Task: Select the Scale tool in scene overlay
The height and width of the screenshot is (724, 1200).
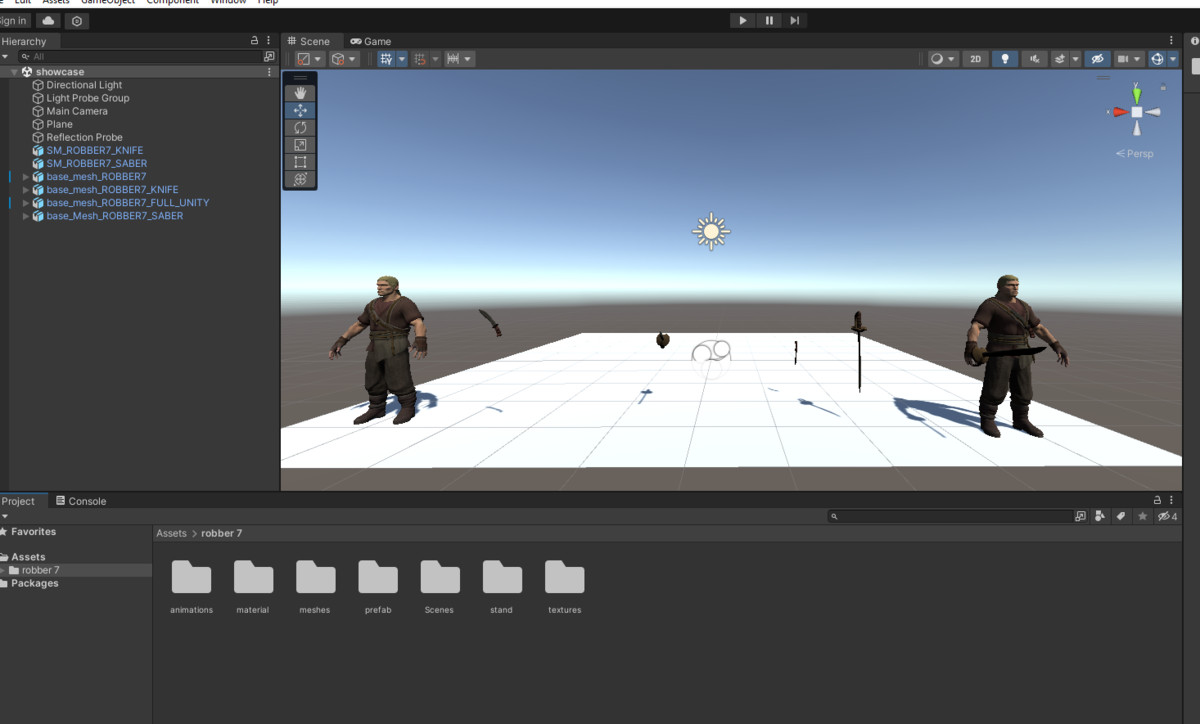Action: (300, 145)
